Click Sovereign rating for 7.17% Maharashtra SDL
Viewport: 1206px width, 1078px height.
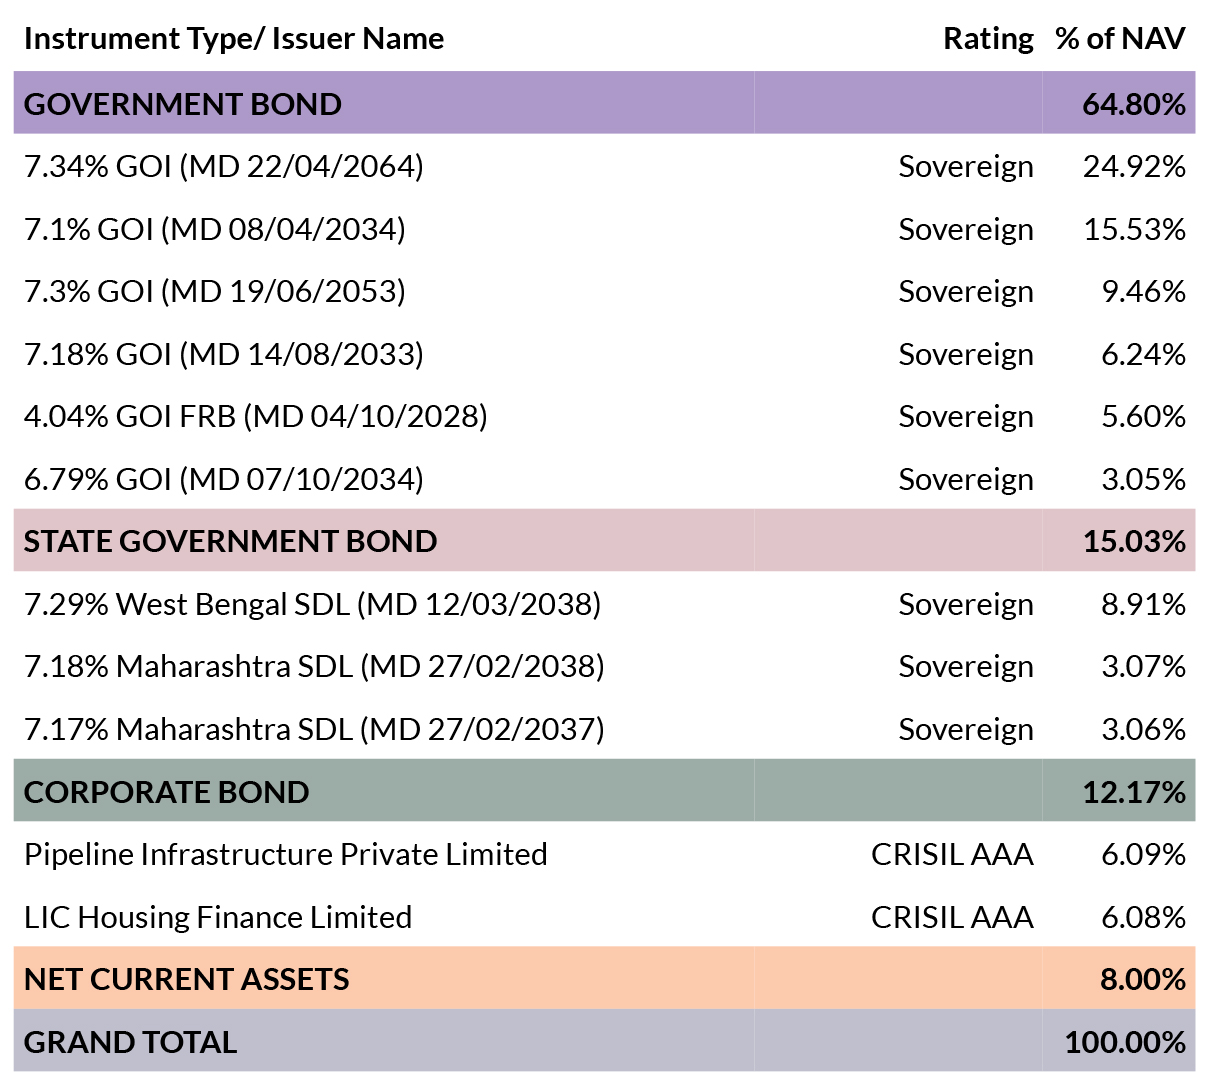pyautogui.click(x=966, y=729)
